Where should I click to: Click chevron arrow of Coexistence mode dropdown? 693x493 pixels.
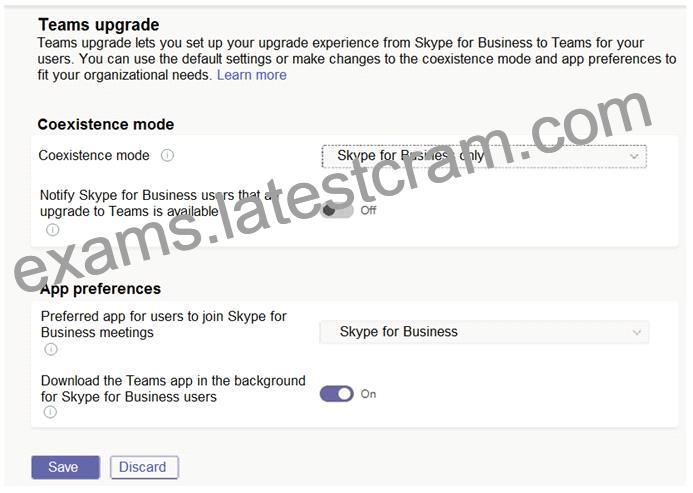[634, 157]
